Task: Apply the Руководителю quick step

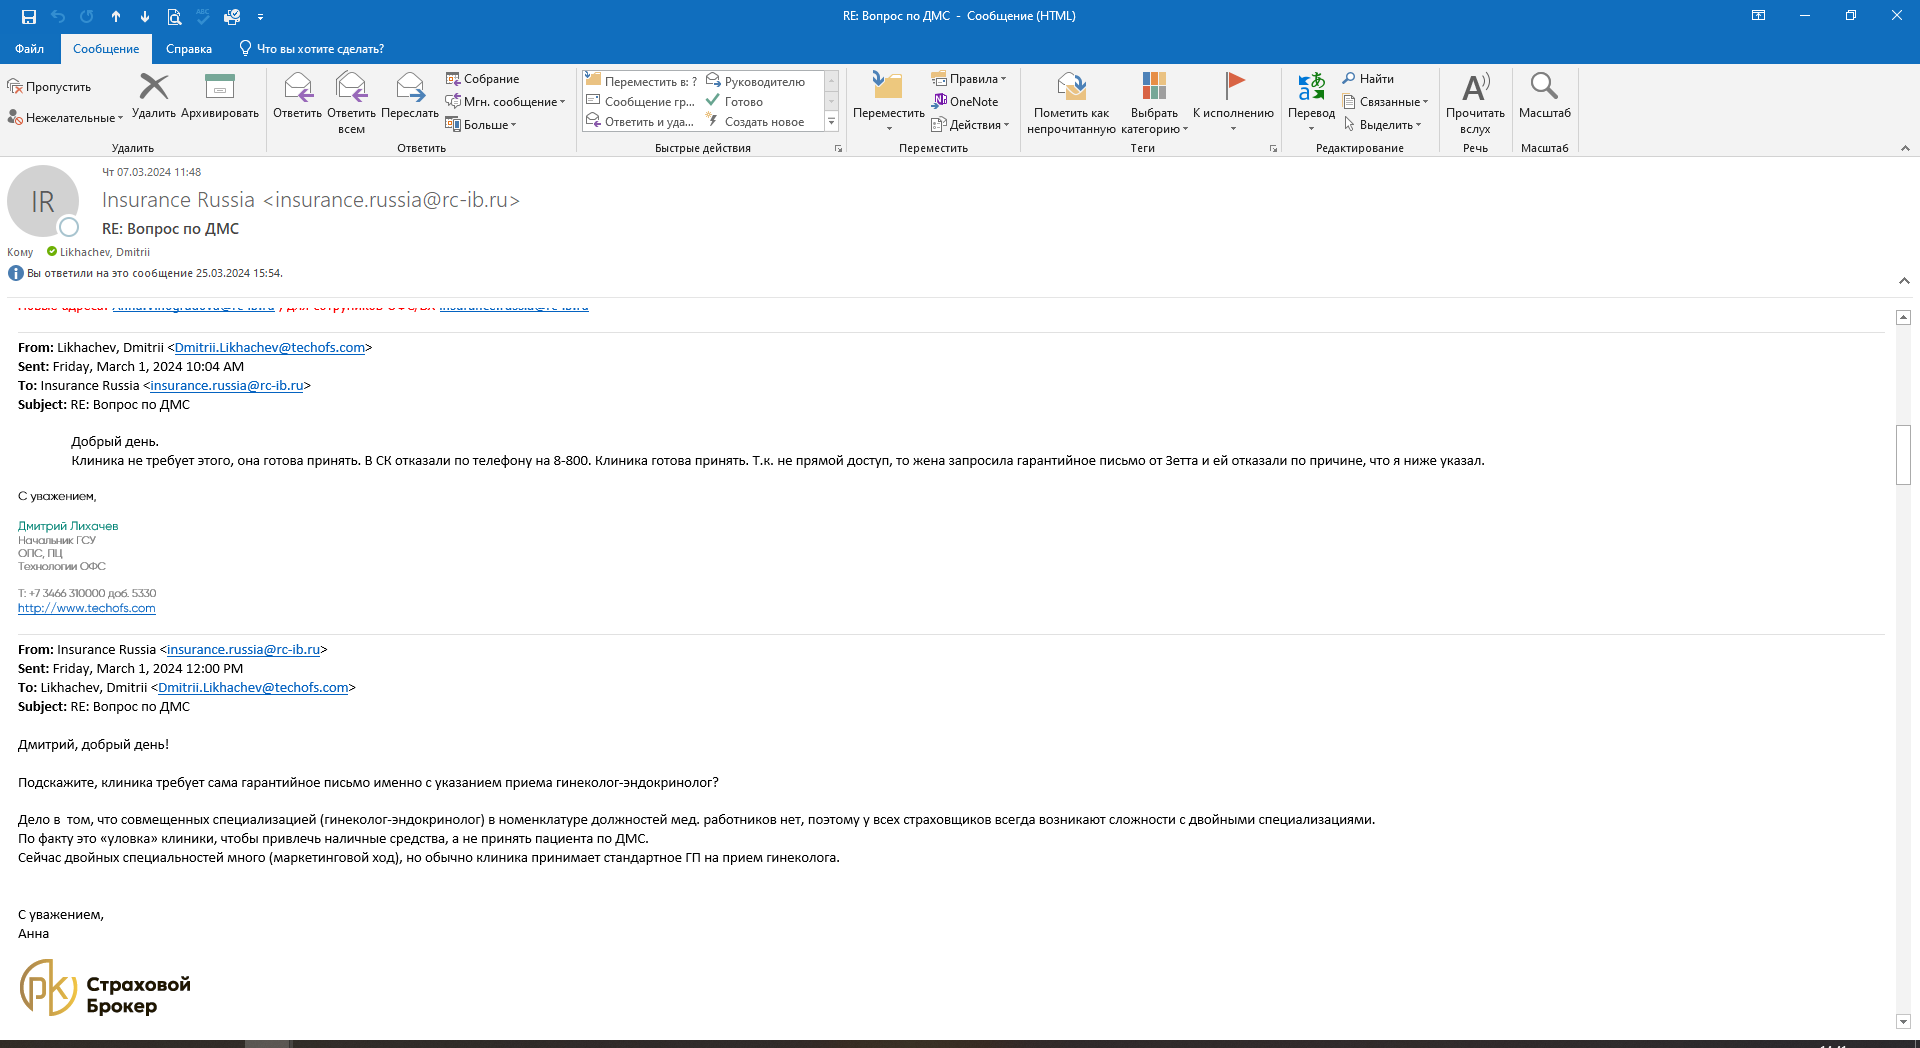Action: coord(756,81)
